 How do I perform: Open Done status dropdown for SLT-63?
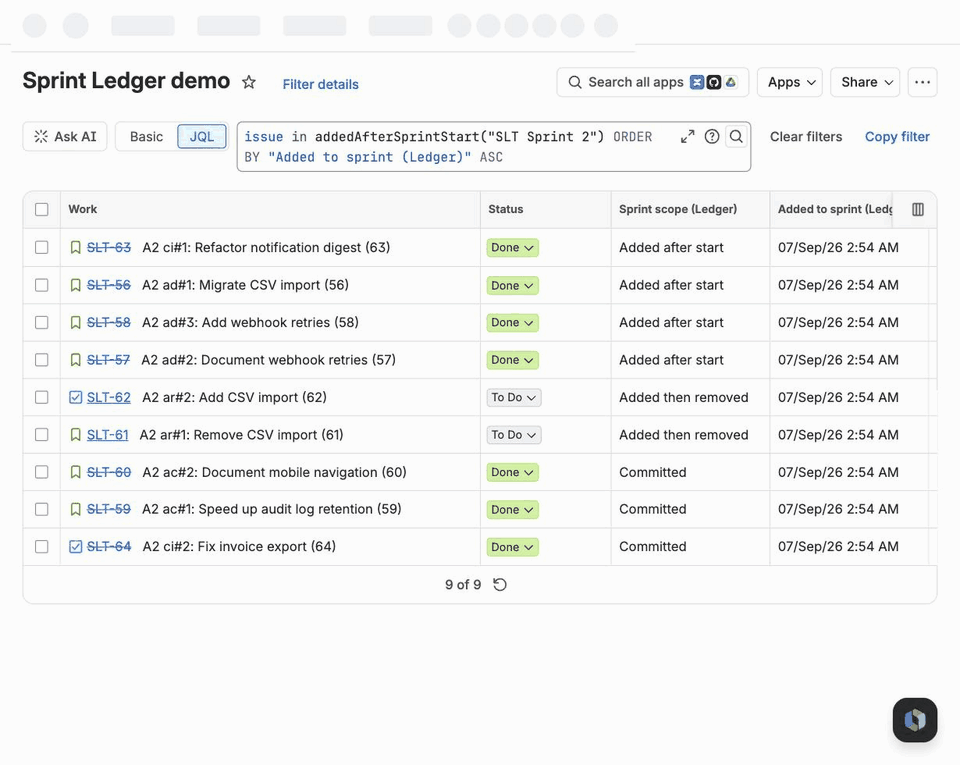click(x=512, y=247)
